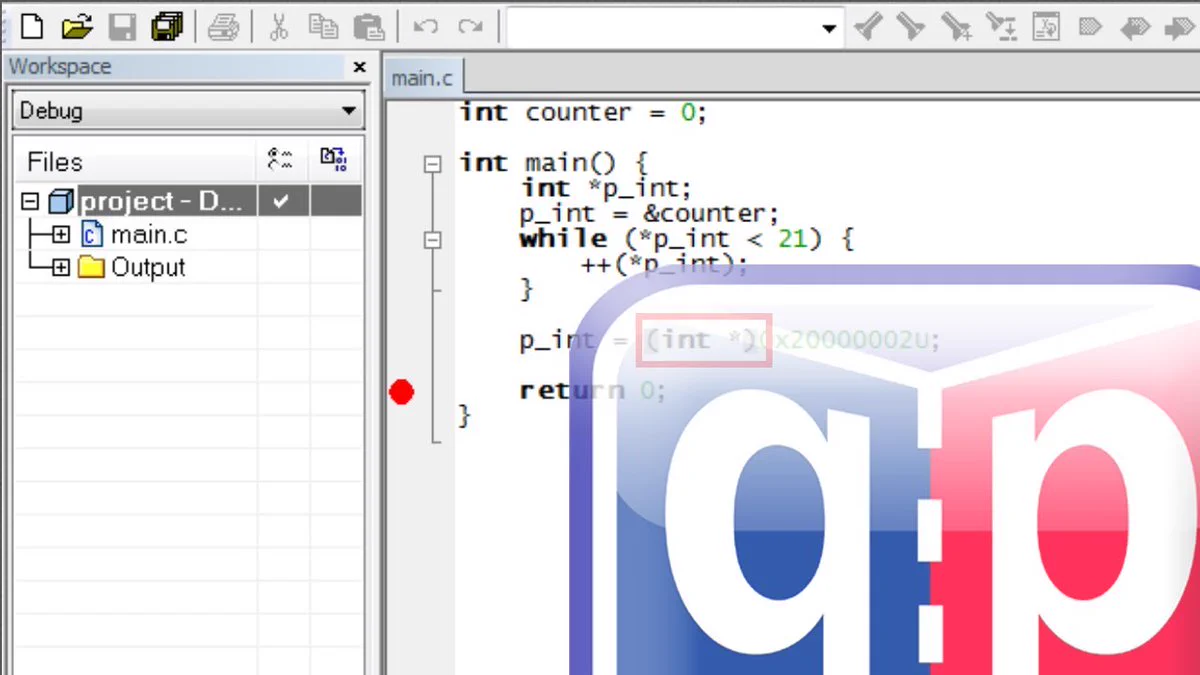Collapse the while loop code fold
The height and width of the screenshot is (675, 1200).
433,240
